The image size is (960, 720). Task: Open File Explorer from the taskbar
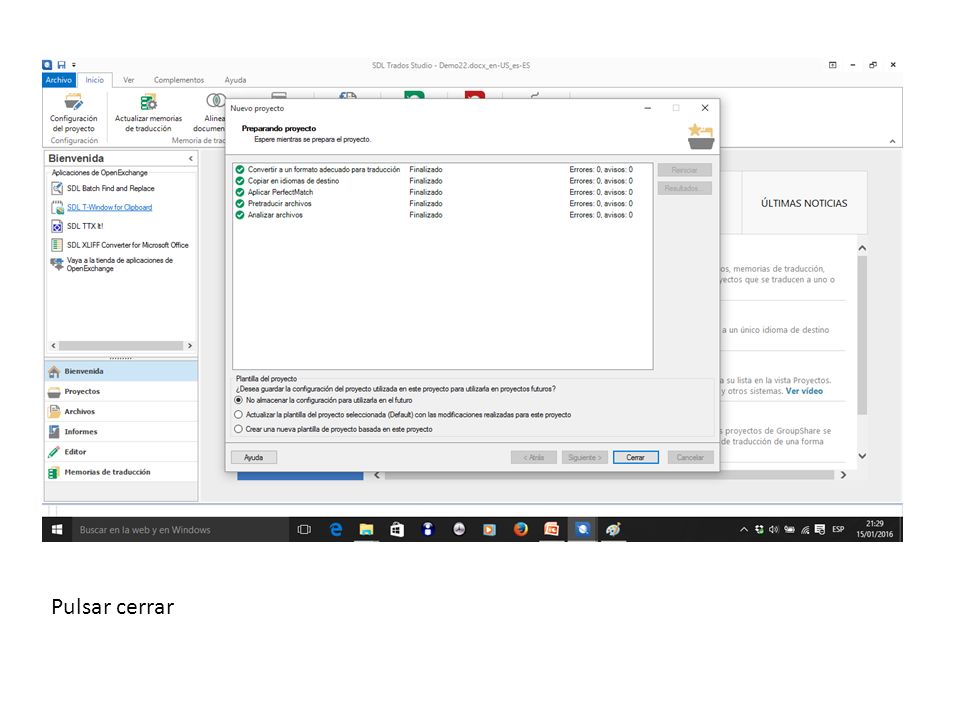366,530
